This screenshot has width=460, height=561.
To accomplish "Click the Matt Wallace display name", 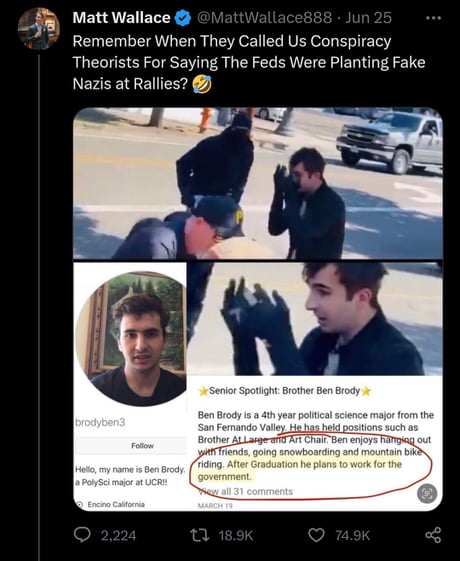I will tap(121, 18).
